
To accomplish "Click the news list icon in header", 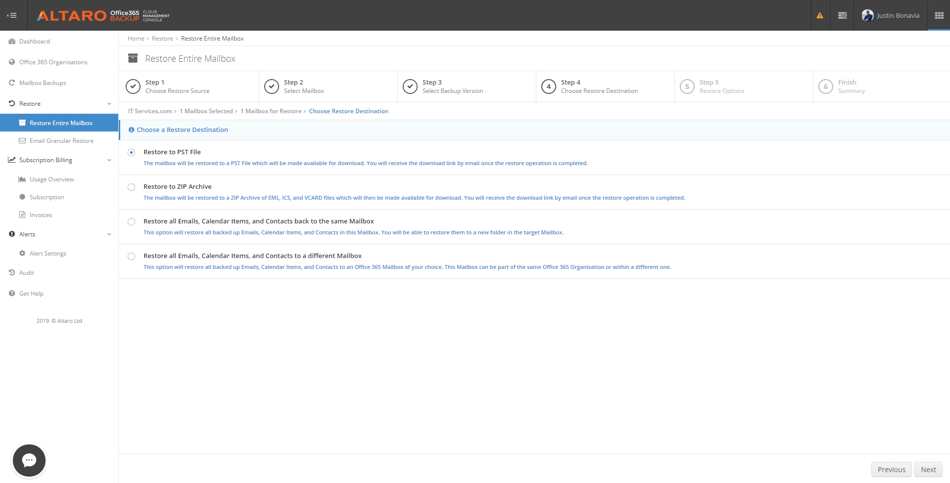I will tap(842, 15).
